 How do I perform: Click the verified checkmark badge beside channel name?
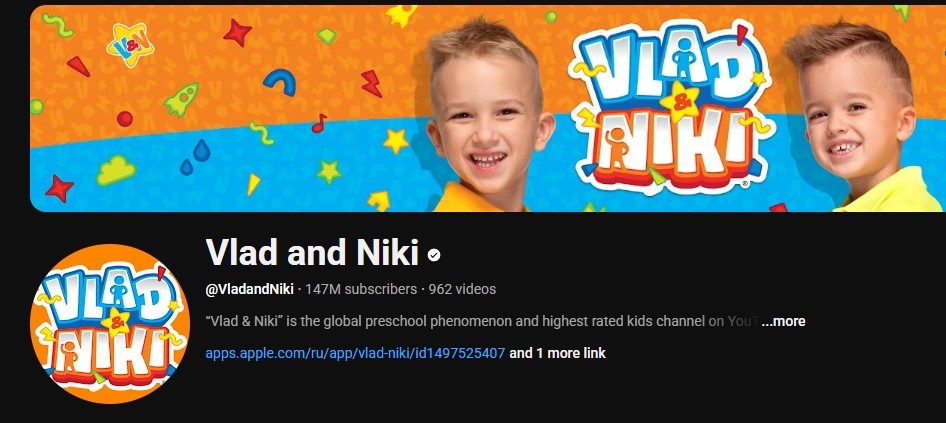(434, 255)
